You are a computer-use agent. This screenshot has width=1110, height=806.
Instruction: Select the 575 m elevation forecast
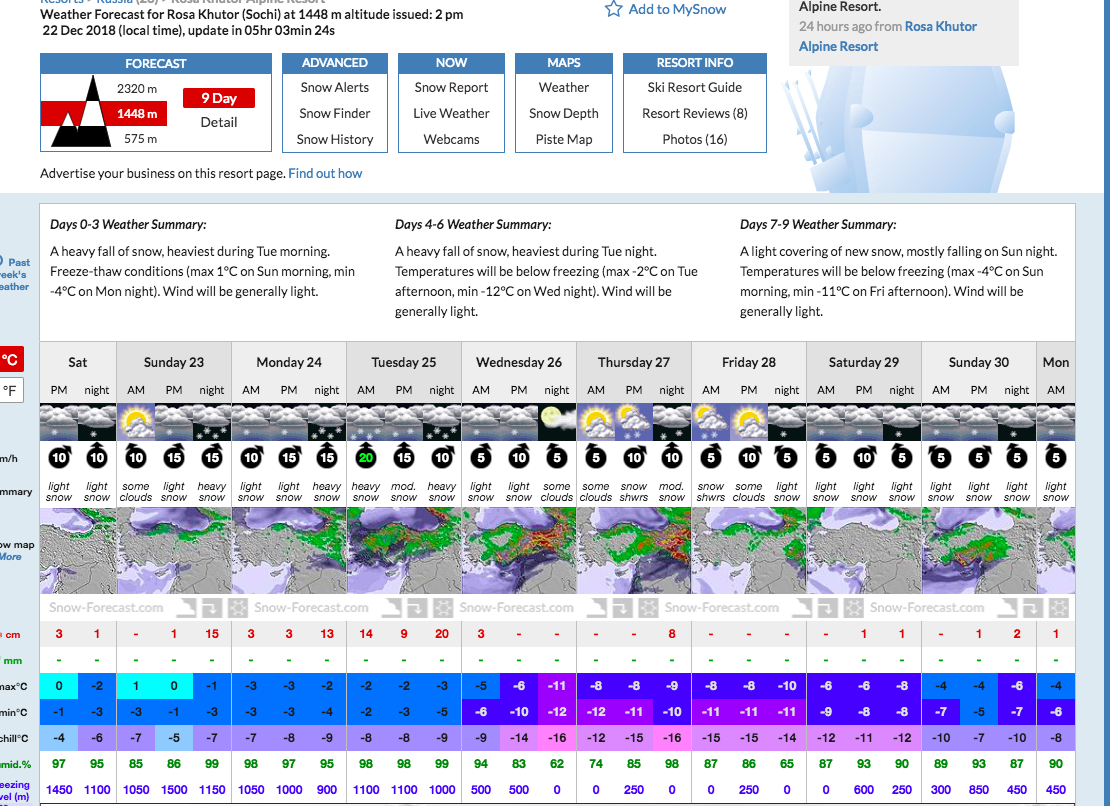(140, 139)
